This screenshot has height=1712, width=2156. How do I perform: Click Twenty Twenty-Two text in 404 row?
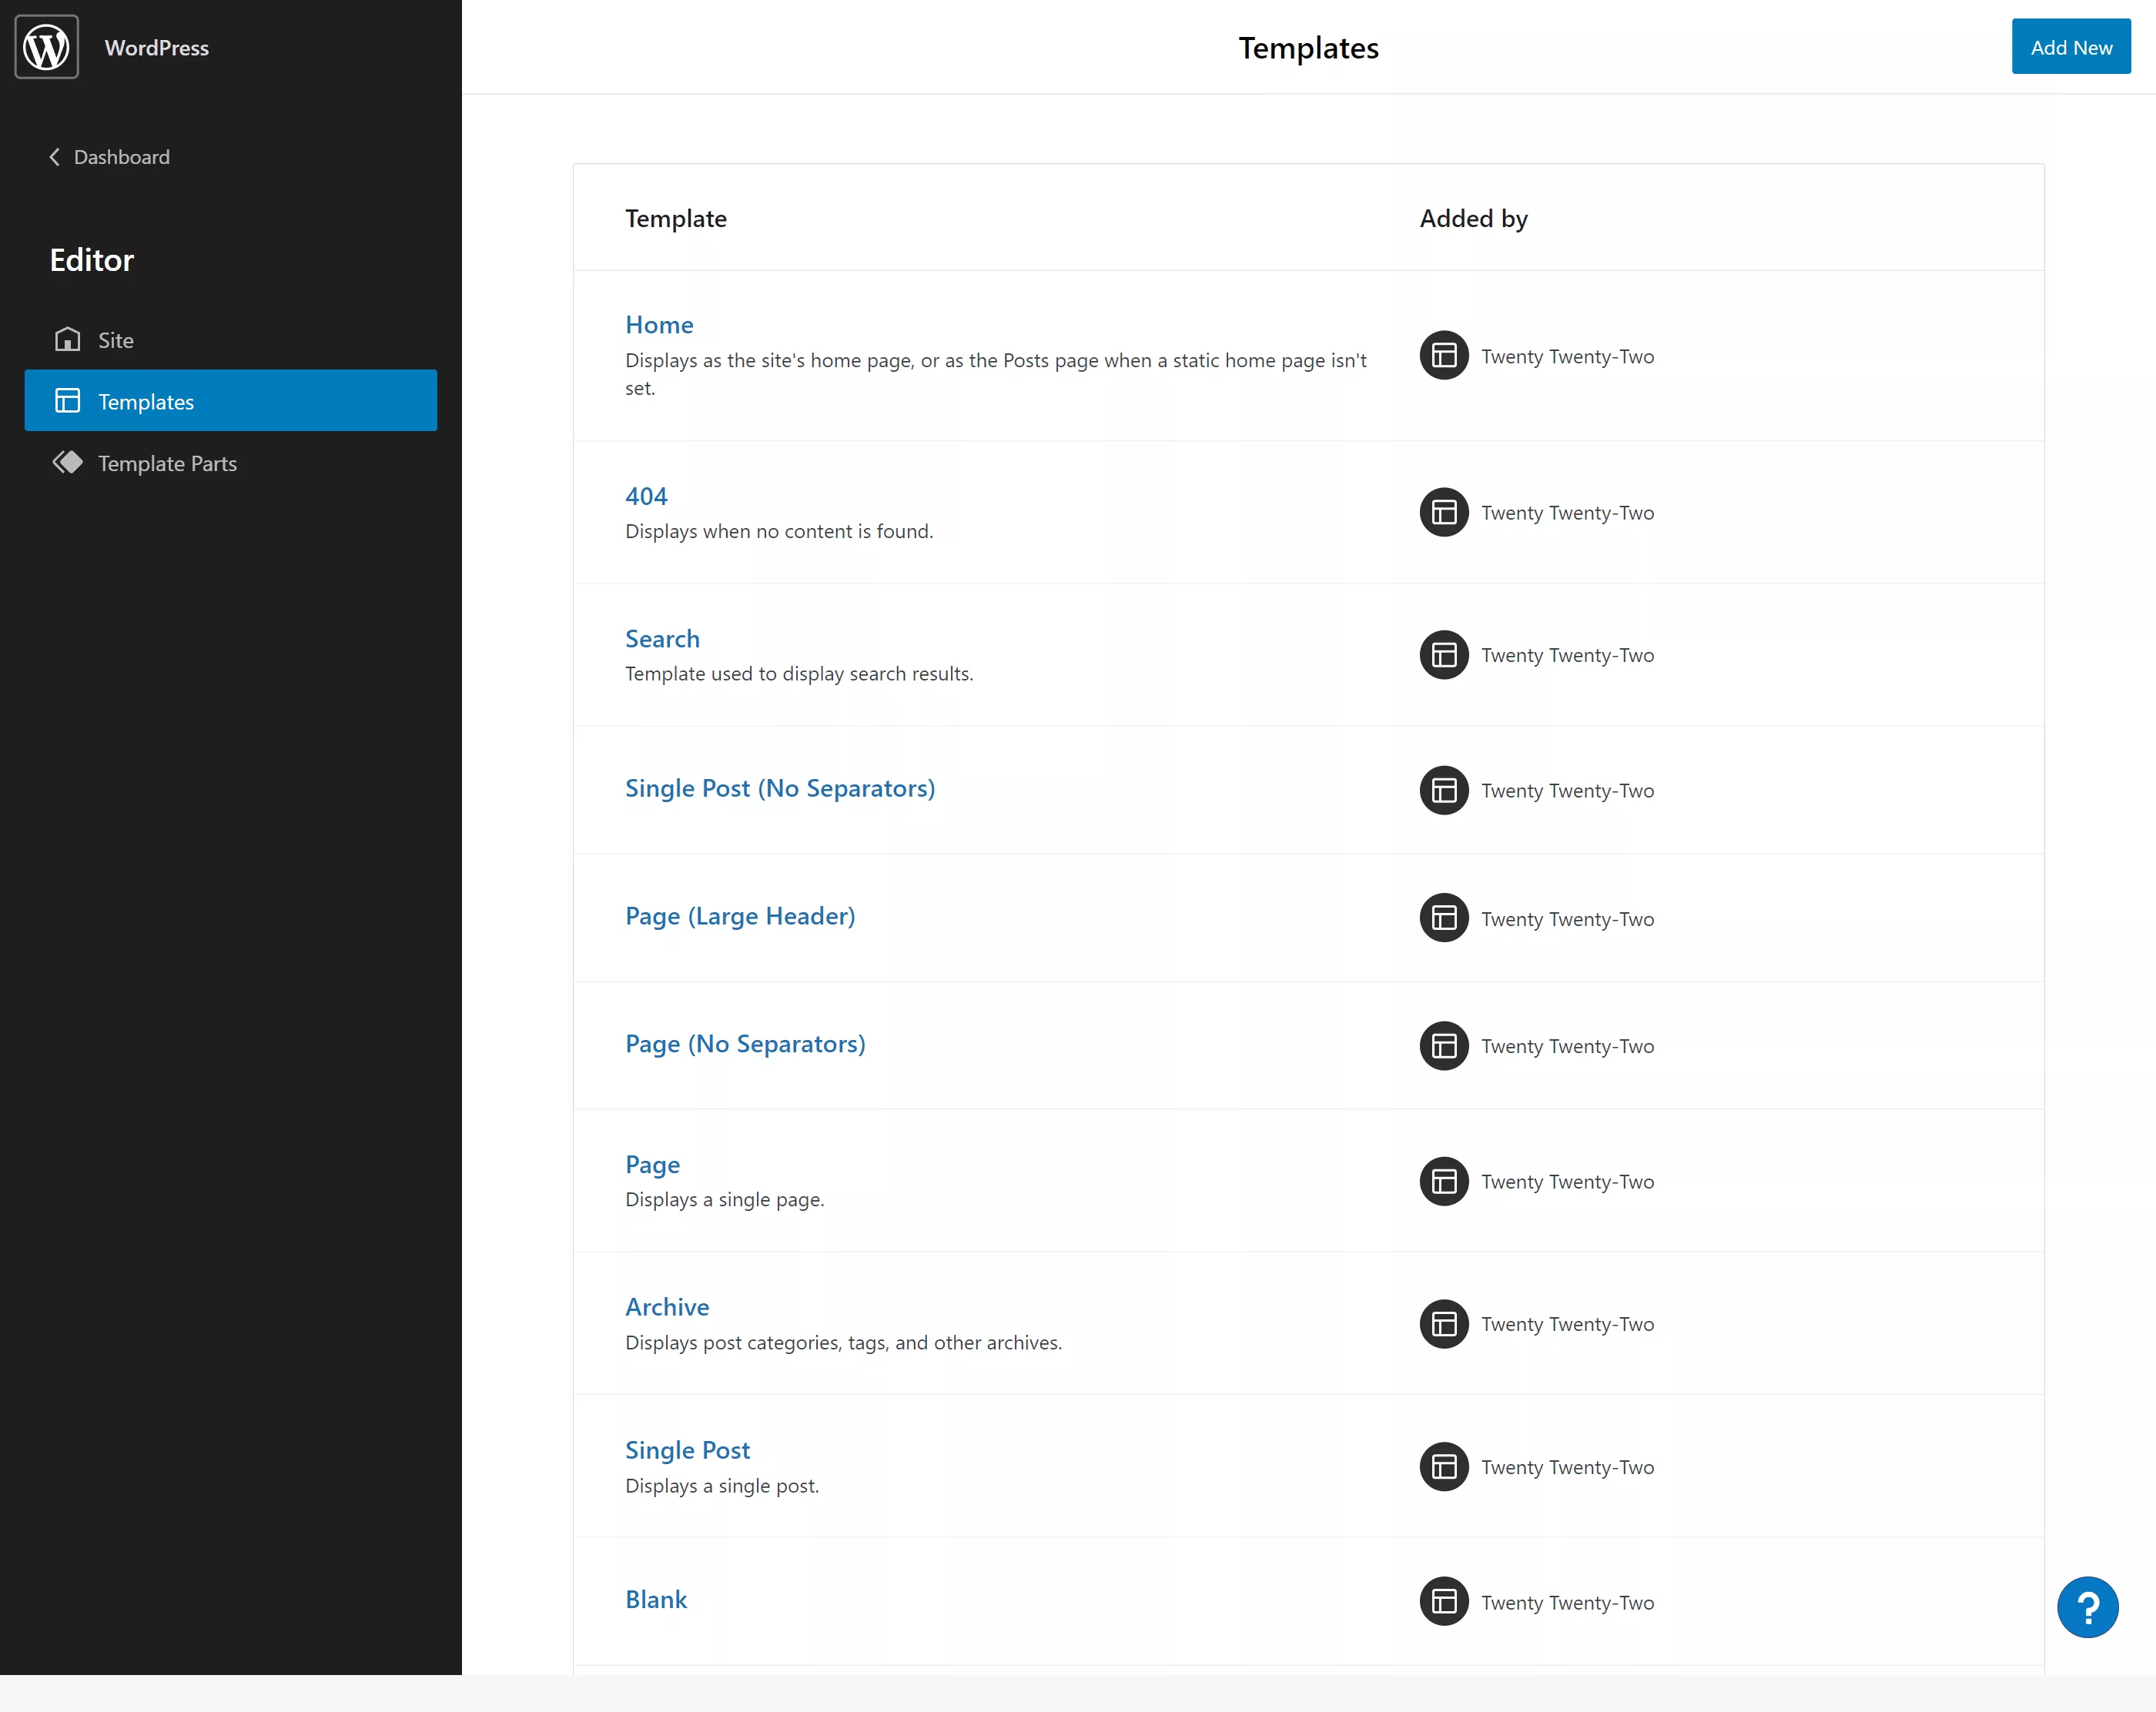click(1568, 512)
